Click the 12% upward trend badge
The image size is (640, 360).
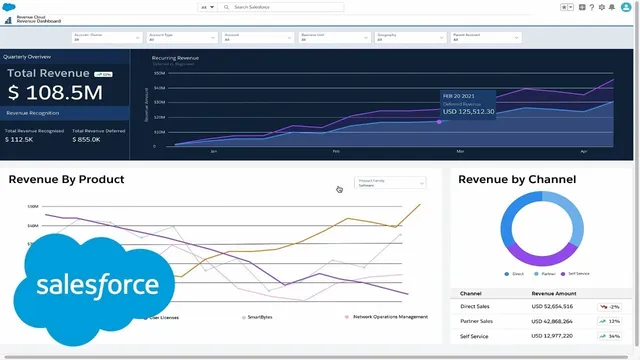609,321
